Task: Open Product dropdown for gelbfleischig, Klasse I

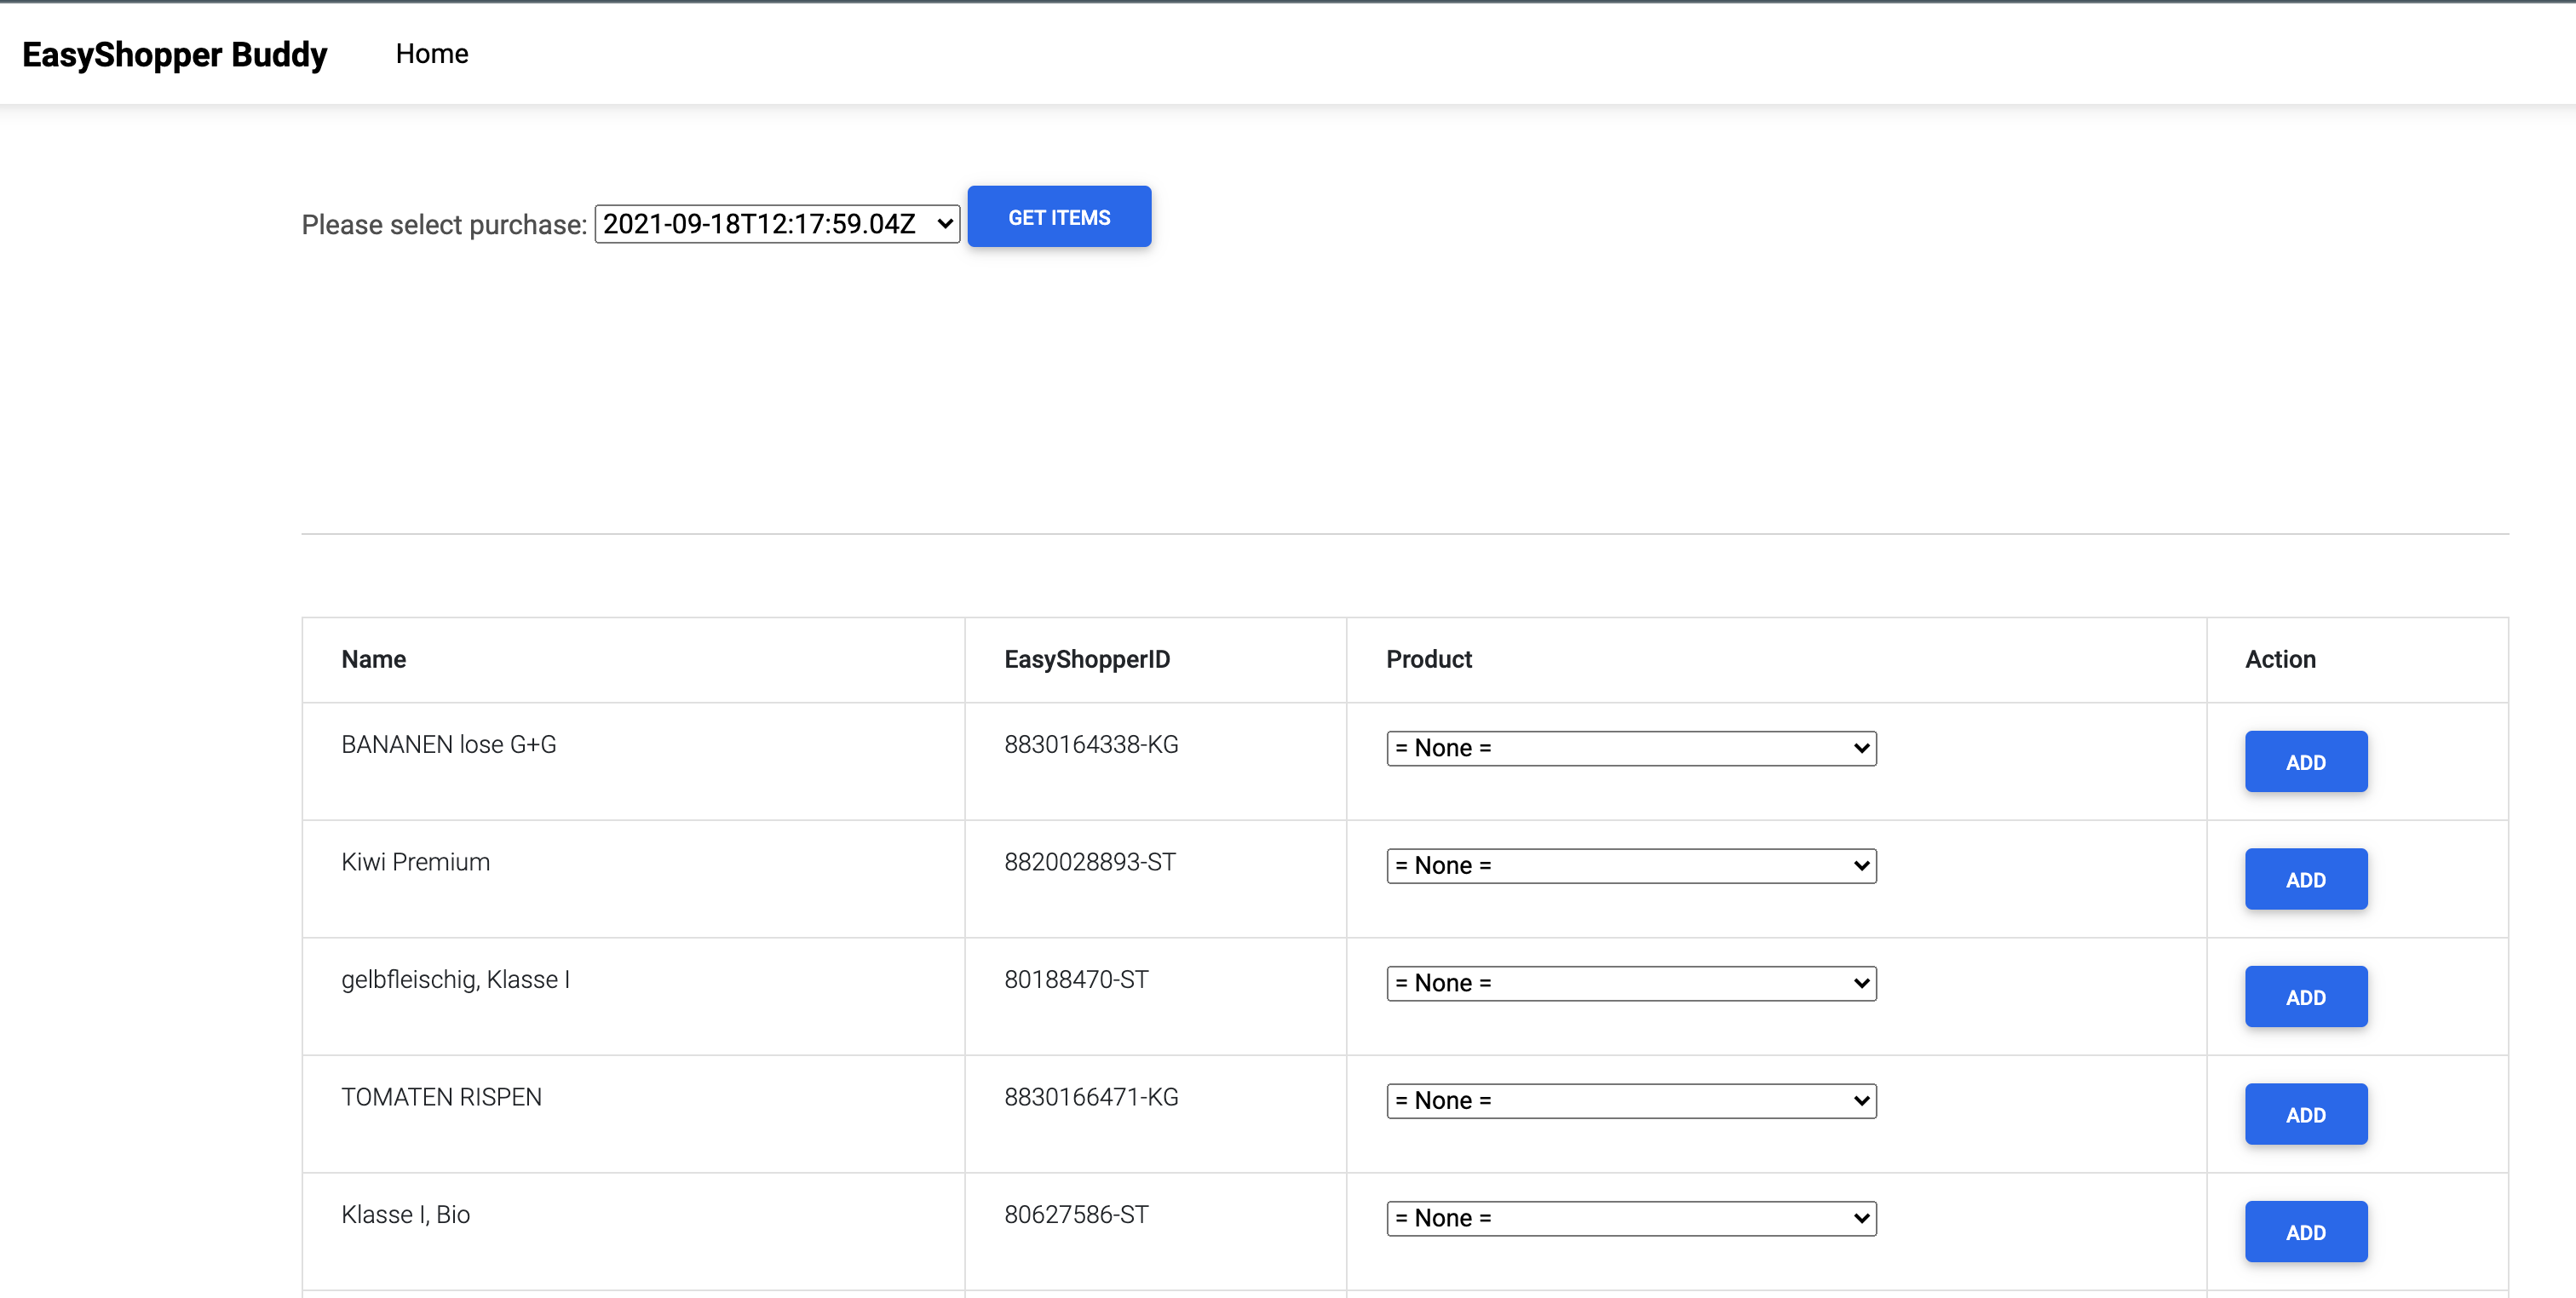Action: (1631, 983)
